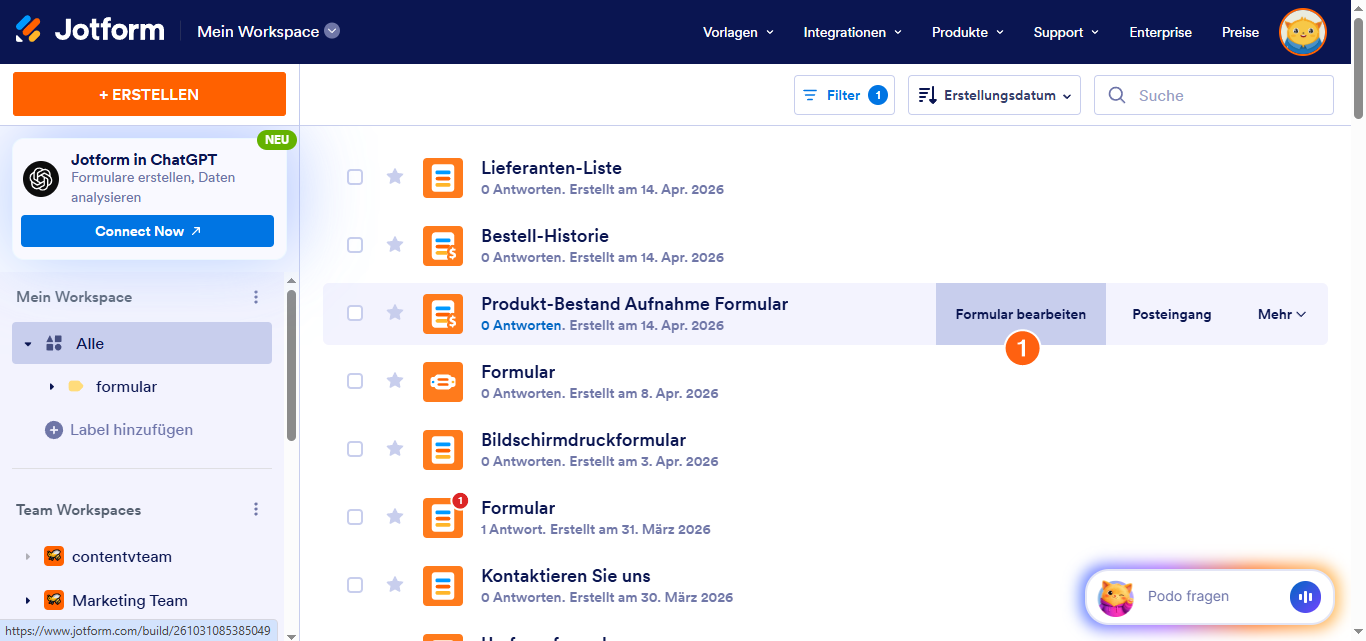Screen dimensions: 1366x641
Task: Open the Mehr dropdown for Produkt-Bestand Aufnahme Formular
Action: pyautogui.click(x=1281, y=313)
